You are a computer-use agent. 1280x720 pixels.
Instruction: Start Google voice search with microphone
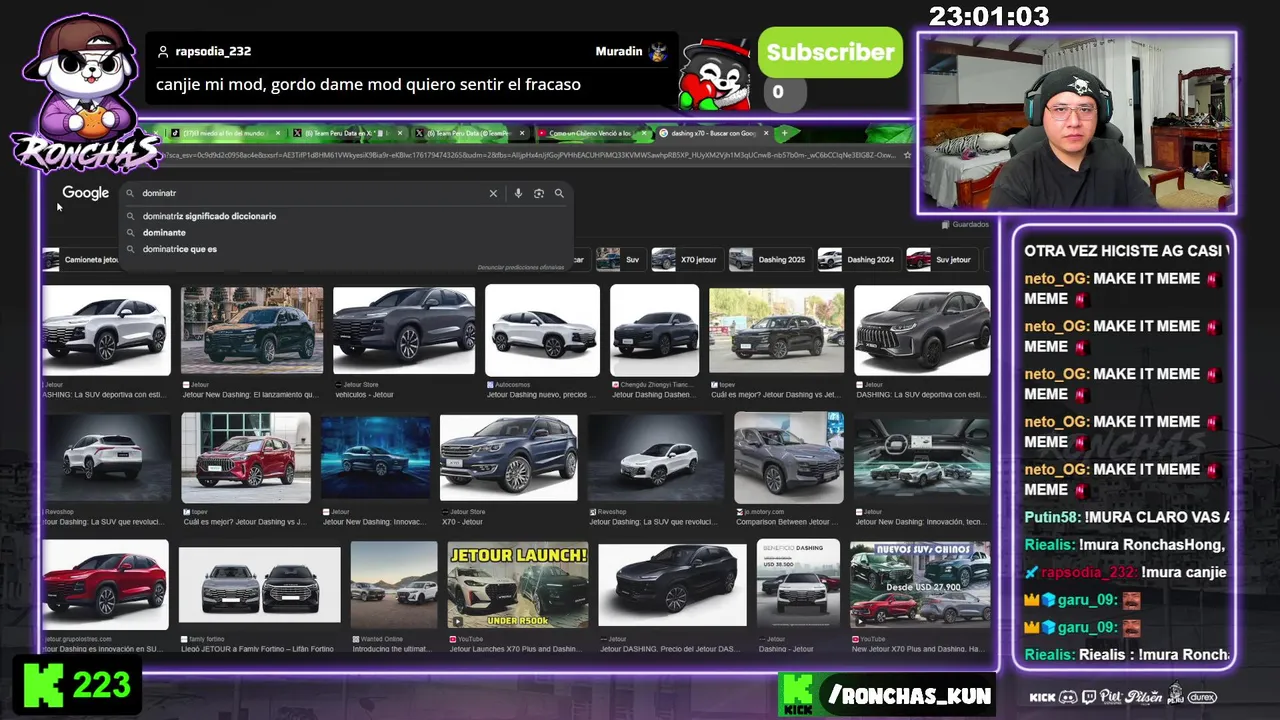(518, 193)
